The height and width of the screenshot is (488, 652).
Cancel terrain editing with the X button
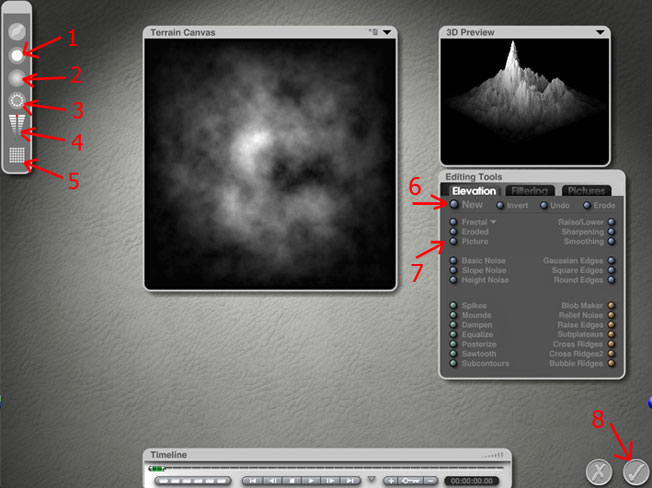pos(599,472)
